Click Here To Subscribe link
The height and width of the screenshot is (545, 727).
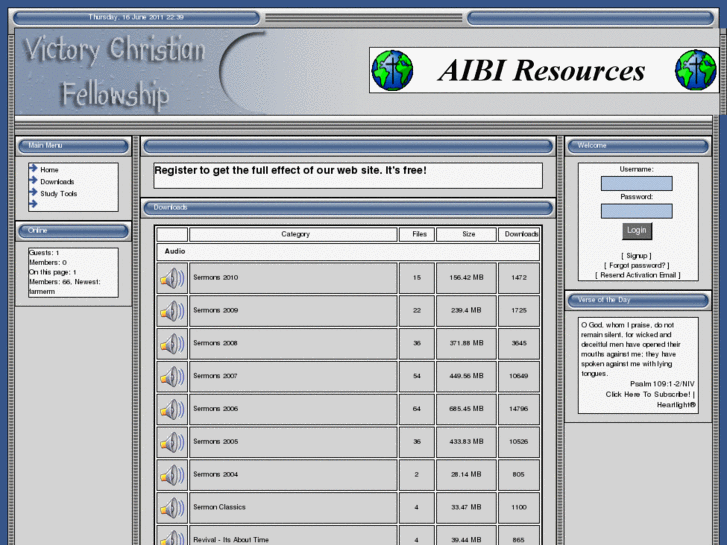[x=648, y=394]
